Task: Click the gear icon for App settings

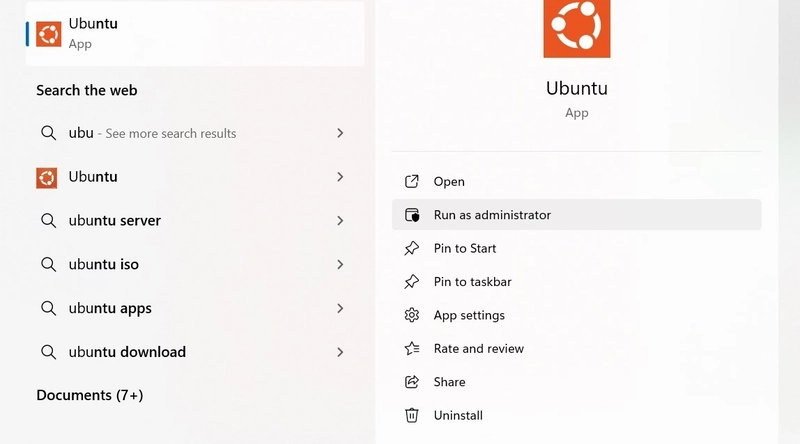Action: (x=412, y=315)
